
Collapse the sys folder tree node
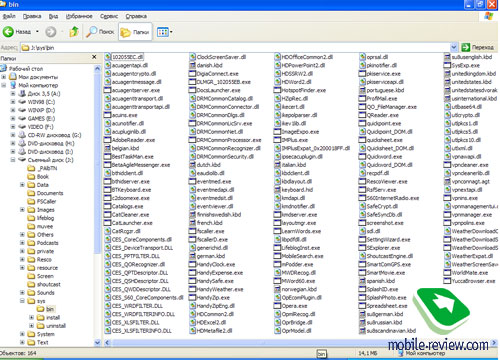[x=22, y=301]
